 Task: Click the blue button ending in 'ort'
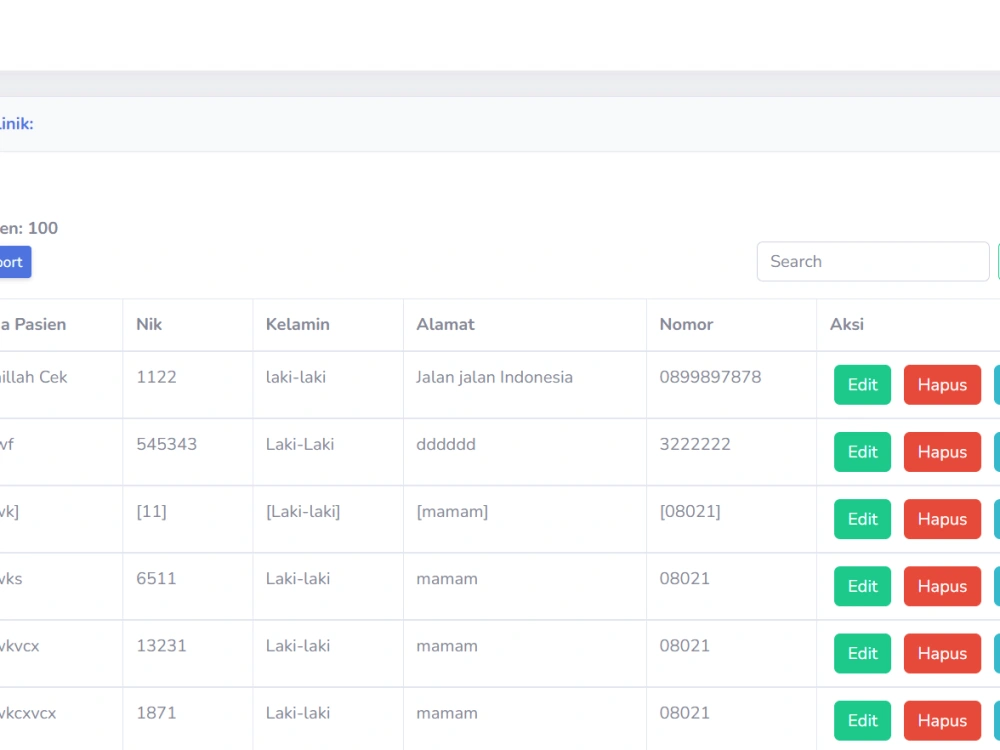(14, 262)
